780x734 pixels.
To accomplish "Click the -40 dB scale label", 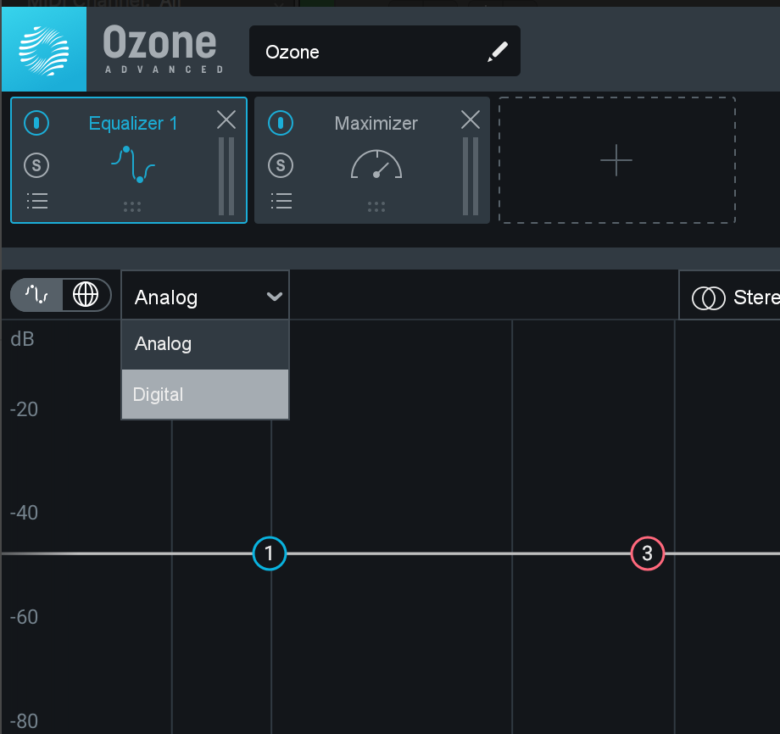I will (x=24, y=513).
